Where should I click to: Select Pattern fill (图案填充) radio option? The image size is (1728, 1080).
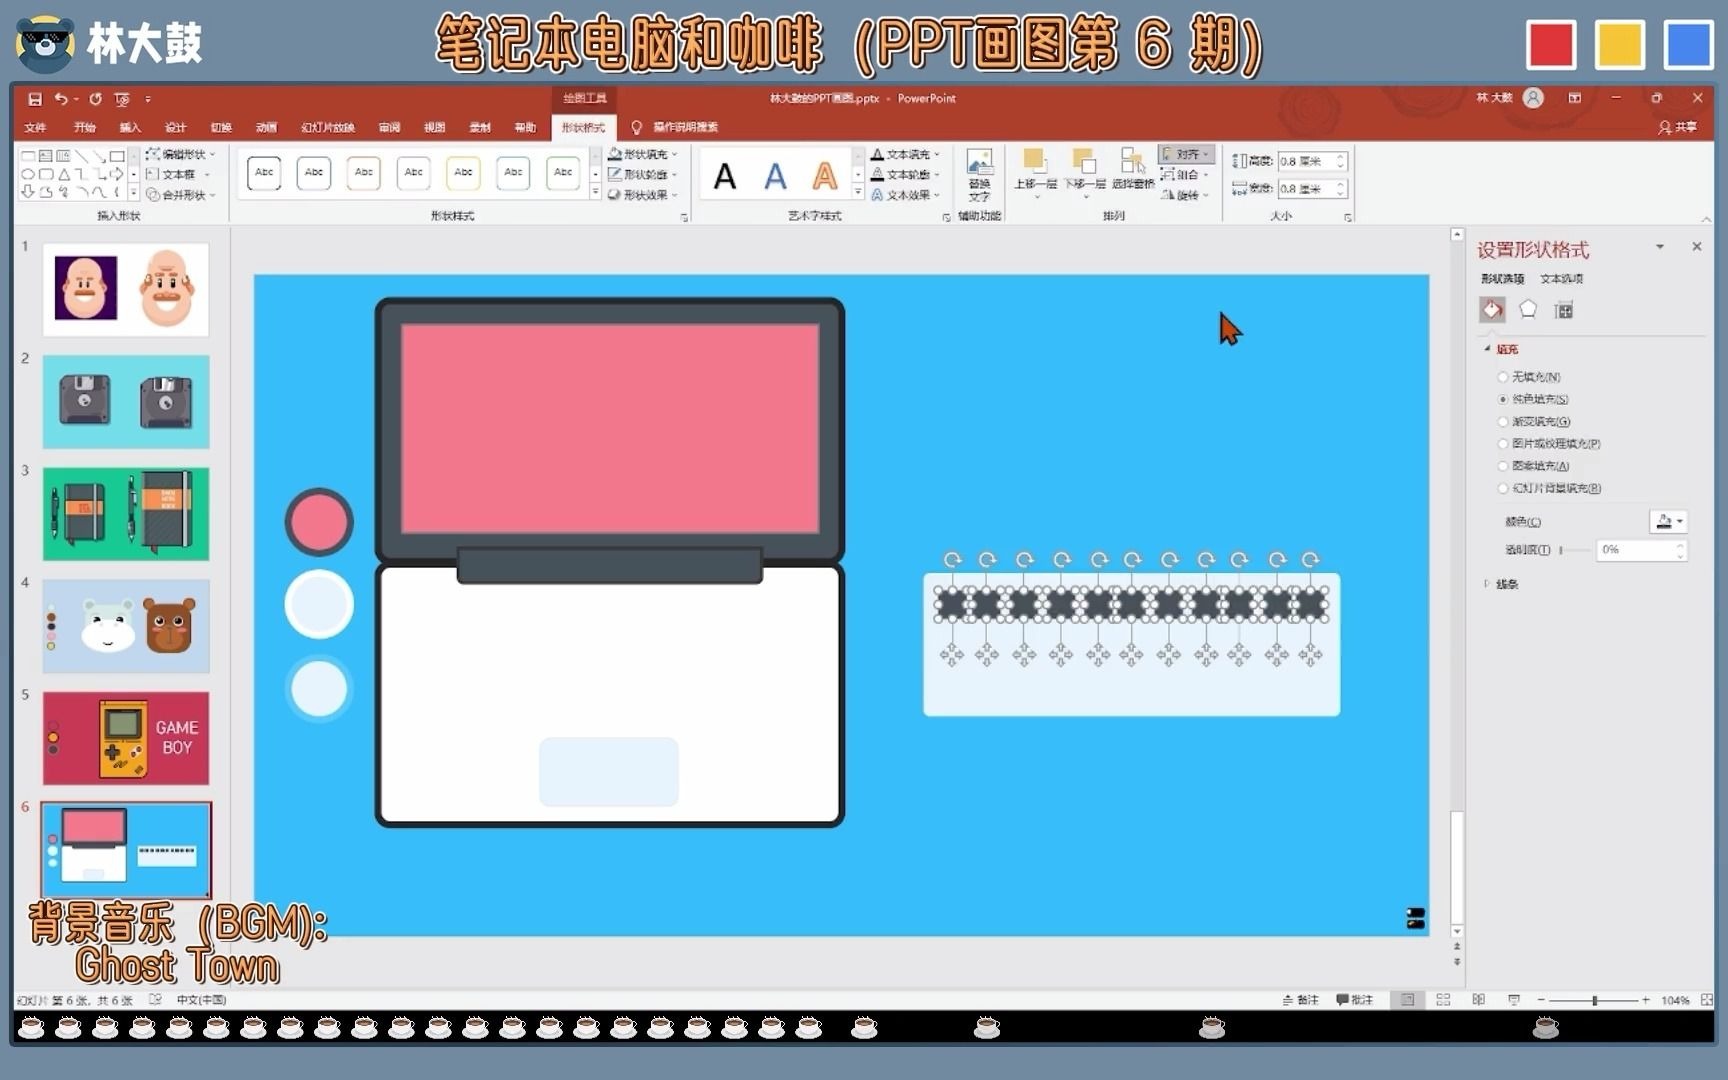[x=1502, y=466]
